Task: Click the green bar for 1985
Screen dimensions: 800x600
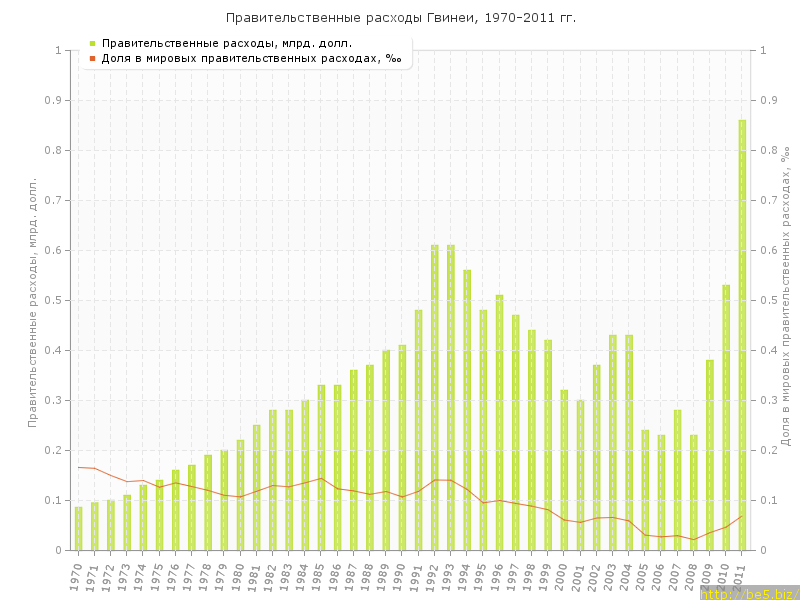Action: click(x=321, y=467)
